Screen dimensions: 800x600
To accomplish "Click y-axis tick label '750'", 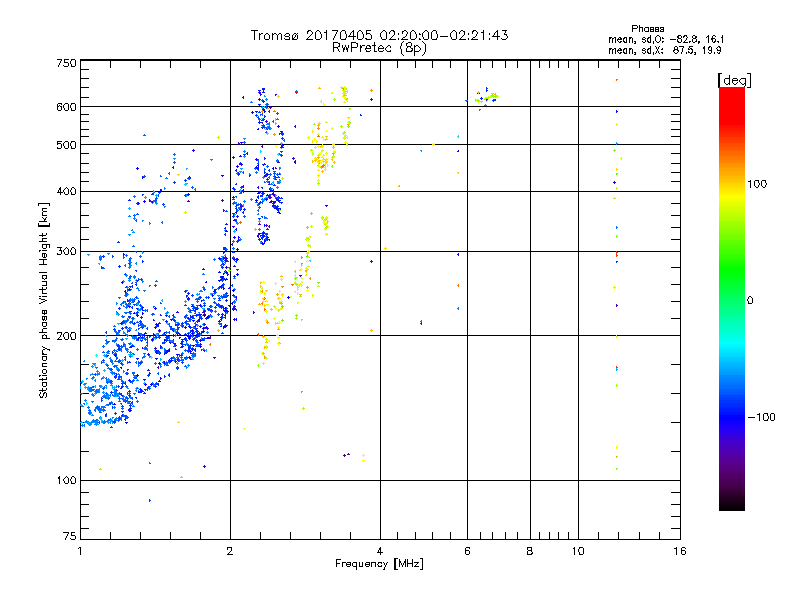I will (67, 63).
